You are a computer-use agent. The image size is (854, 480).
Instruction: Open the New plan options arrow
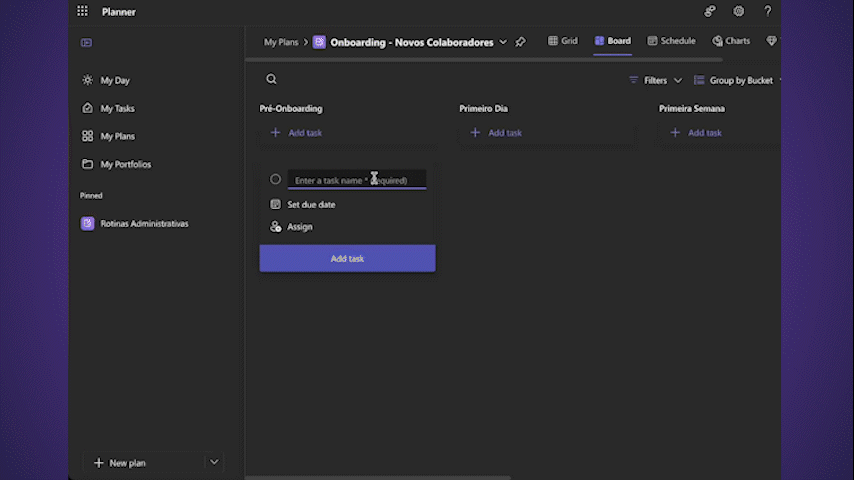214,462
